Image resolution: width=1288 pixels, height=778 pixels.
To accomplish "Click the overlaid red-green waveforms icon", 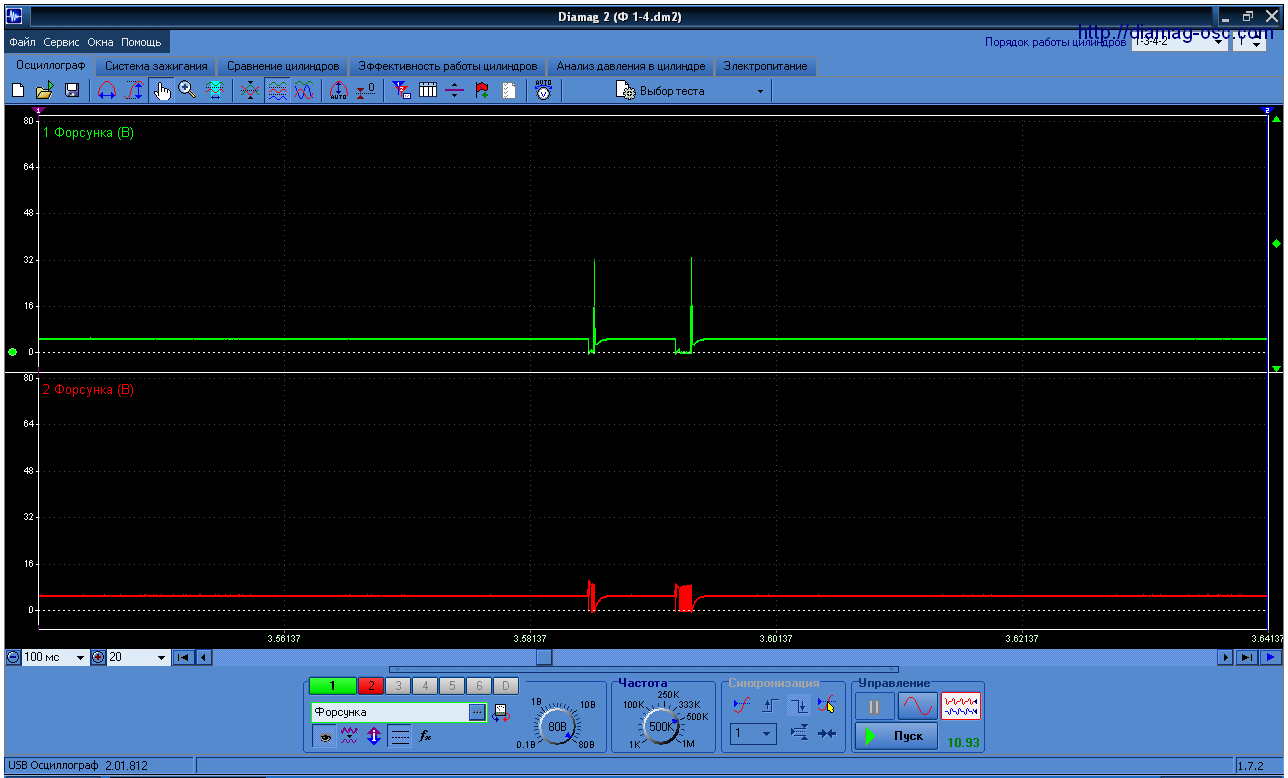I will pyautogui.click(x=250, y=91).
